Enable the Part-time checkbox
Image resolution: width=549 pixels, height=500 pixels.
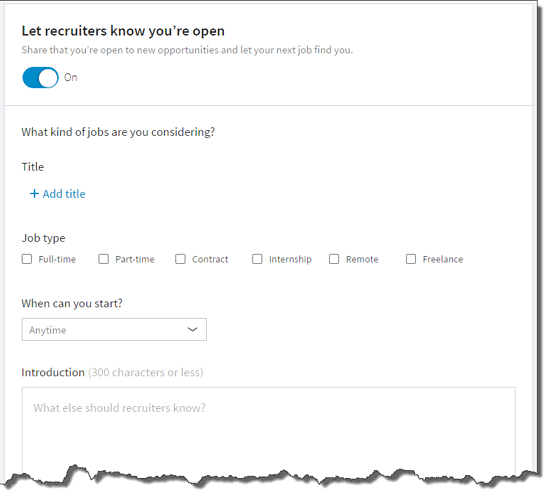pyautogui.click(x=104, y=259)
